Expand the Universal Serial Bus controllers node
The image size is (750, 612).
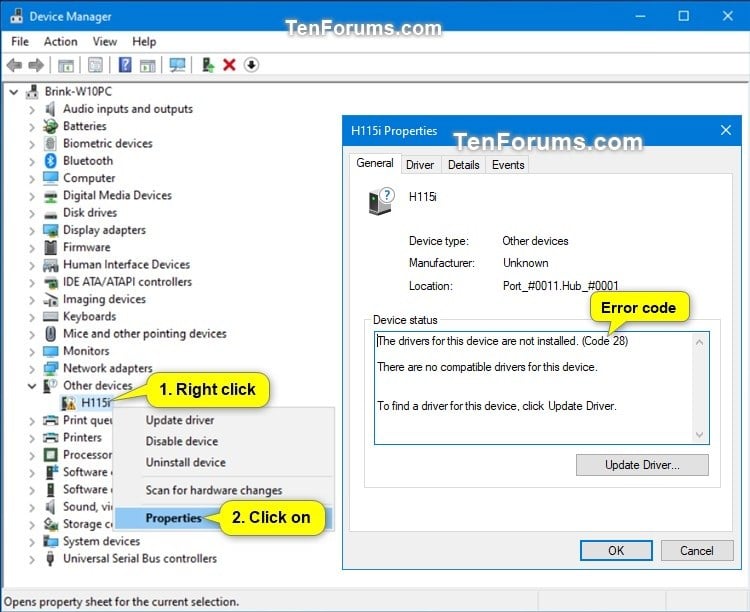[x=32, y=559]
